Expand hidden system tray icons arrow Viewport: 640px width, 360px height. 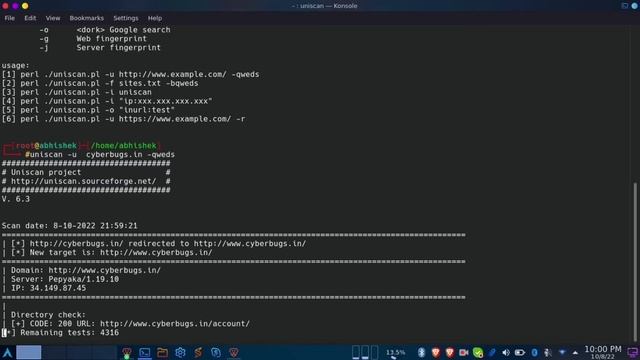(575, 353)
